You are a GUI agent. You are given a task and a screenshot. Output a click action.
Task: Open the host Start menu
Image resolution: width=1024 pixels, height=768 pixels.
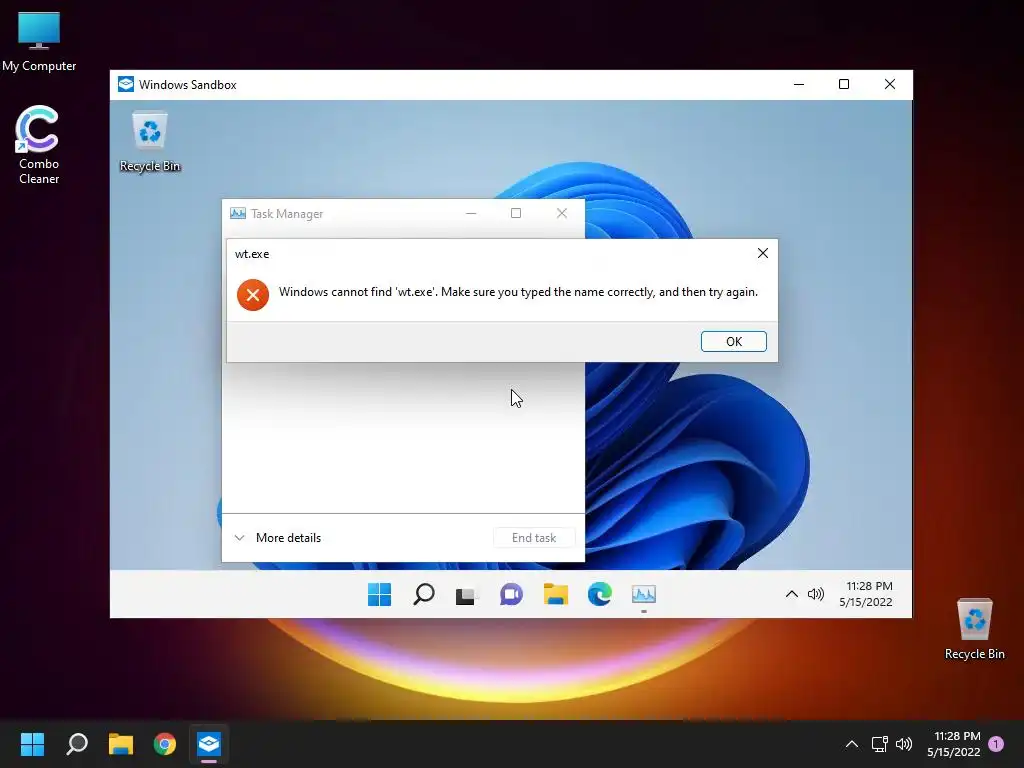click(32, 744)
